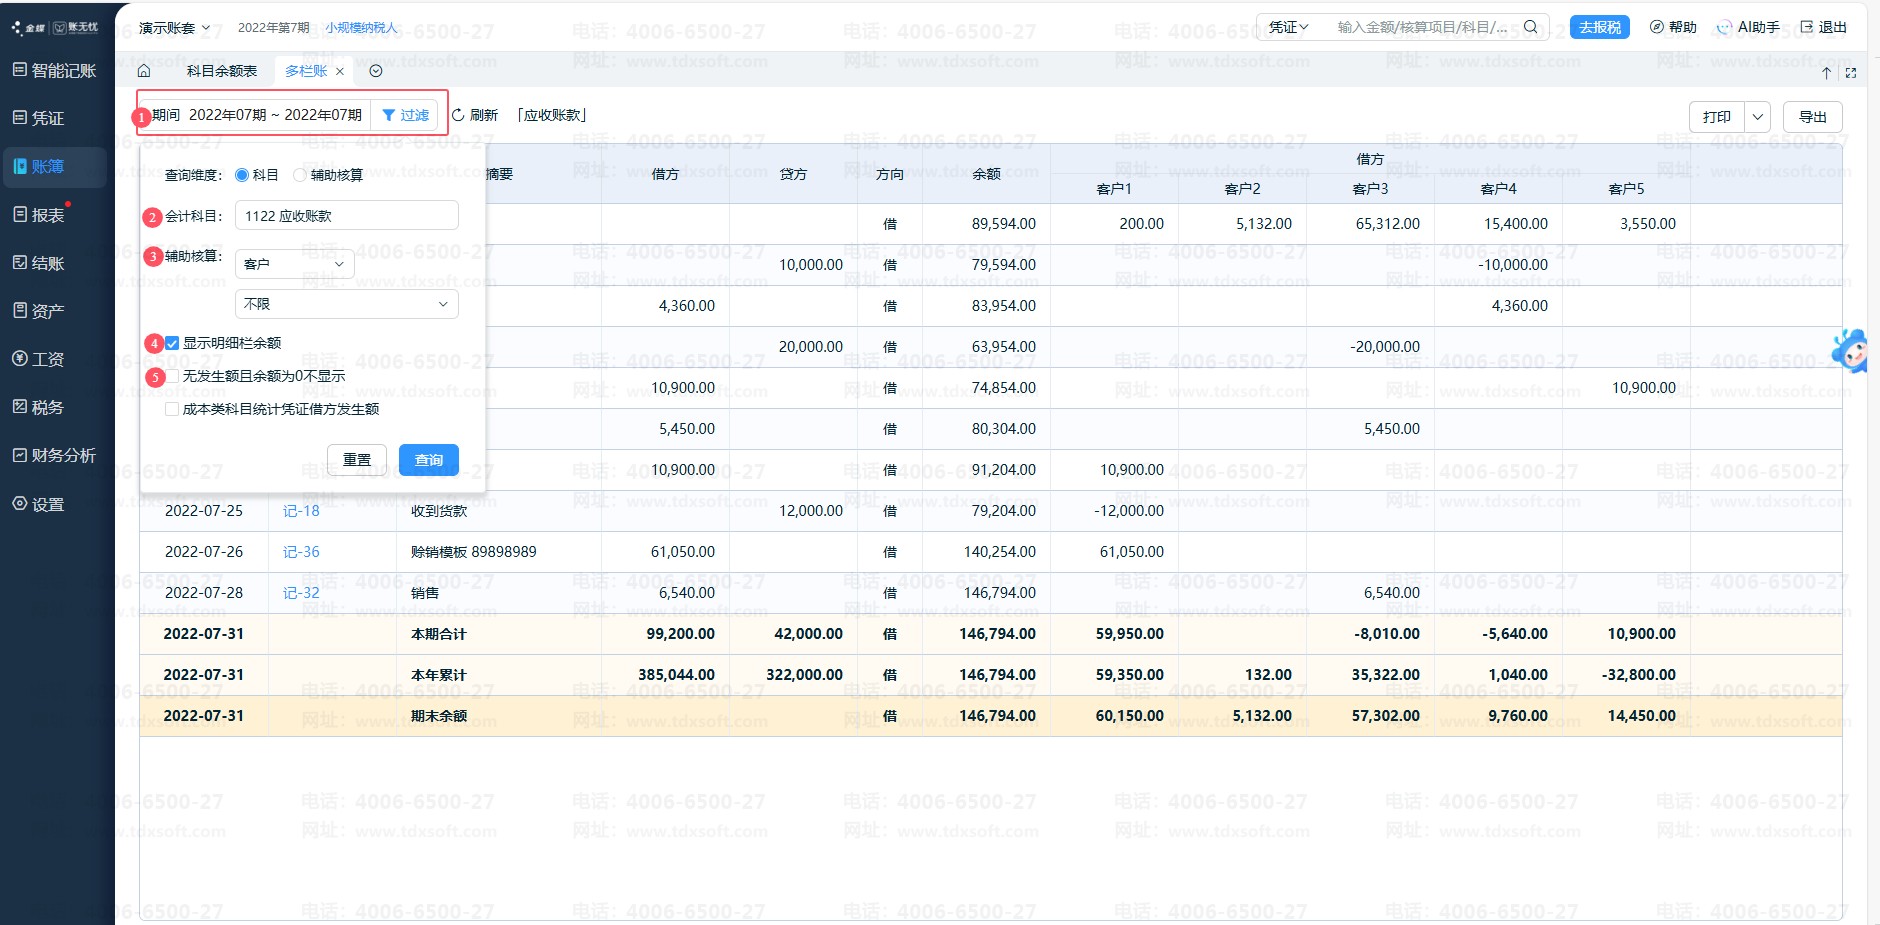Enable 无发生额且余额为0不显示 checkbox
This screenshot has height=925, width=1880.
pyautogui.click(x=172, y=376)
